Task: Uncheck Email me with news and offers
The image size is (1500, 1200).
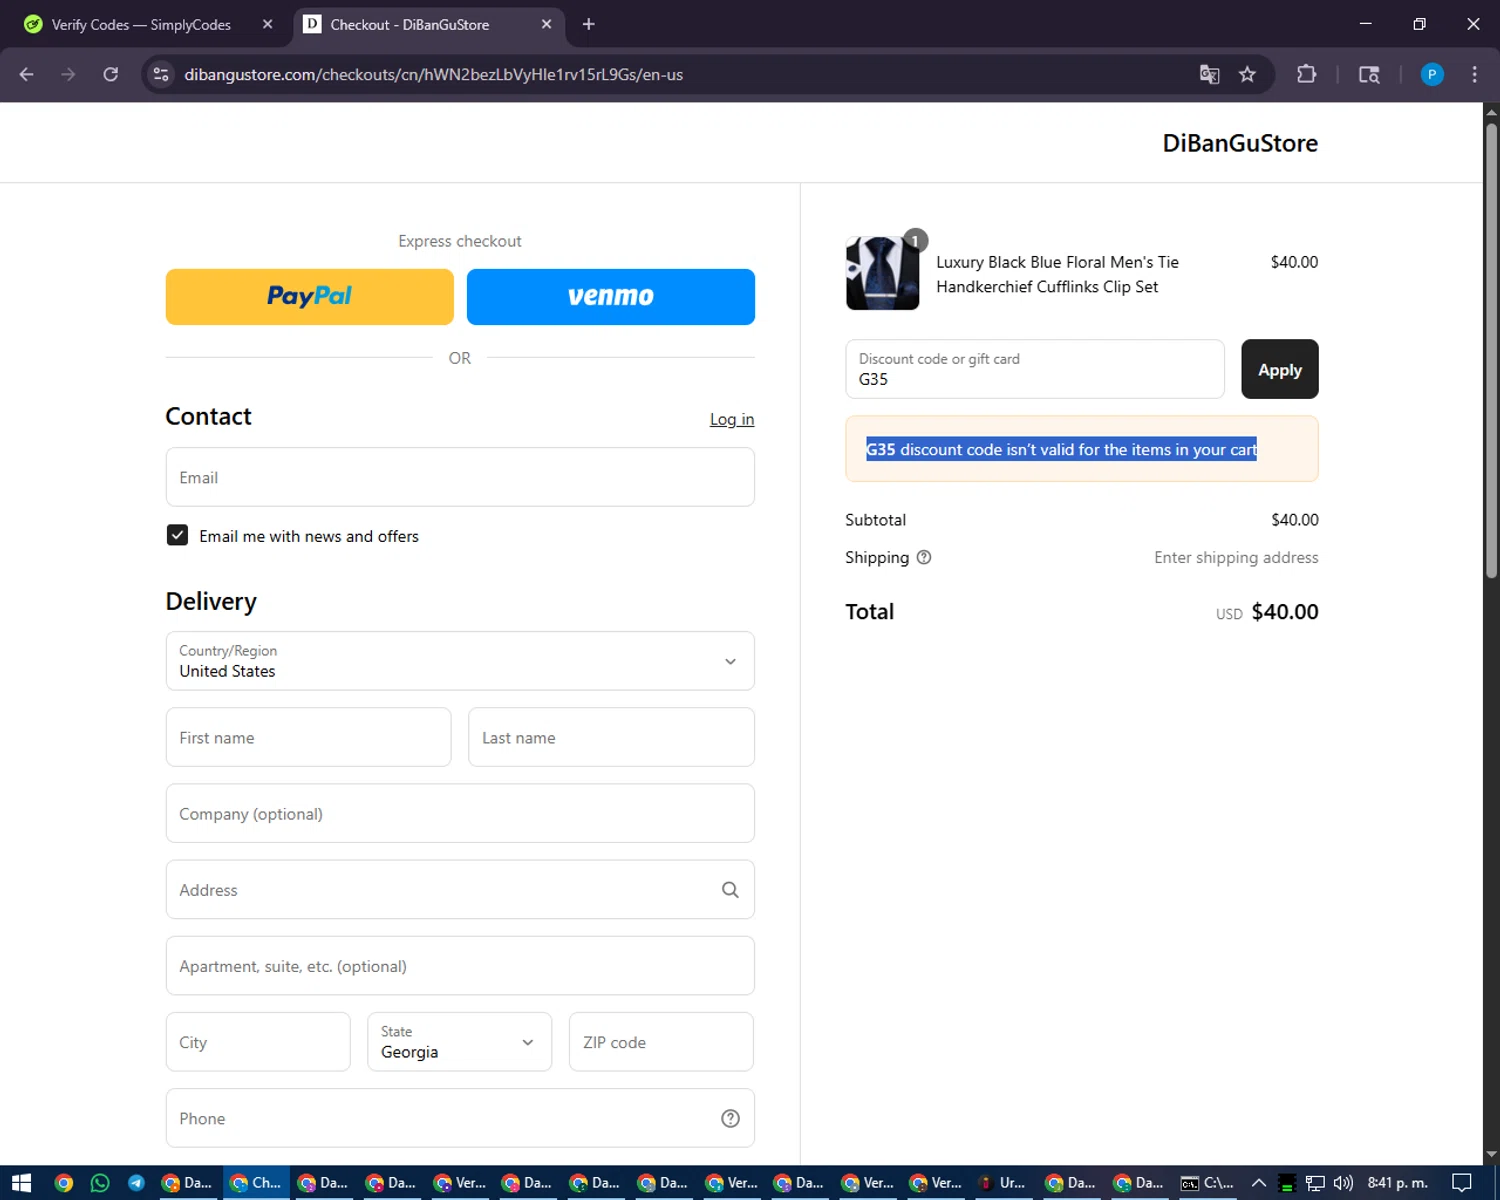Action: (177, 535)
